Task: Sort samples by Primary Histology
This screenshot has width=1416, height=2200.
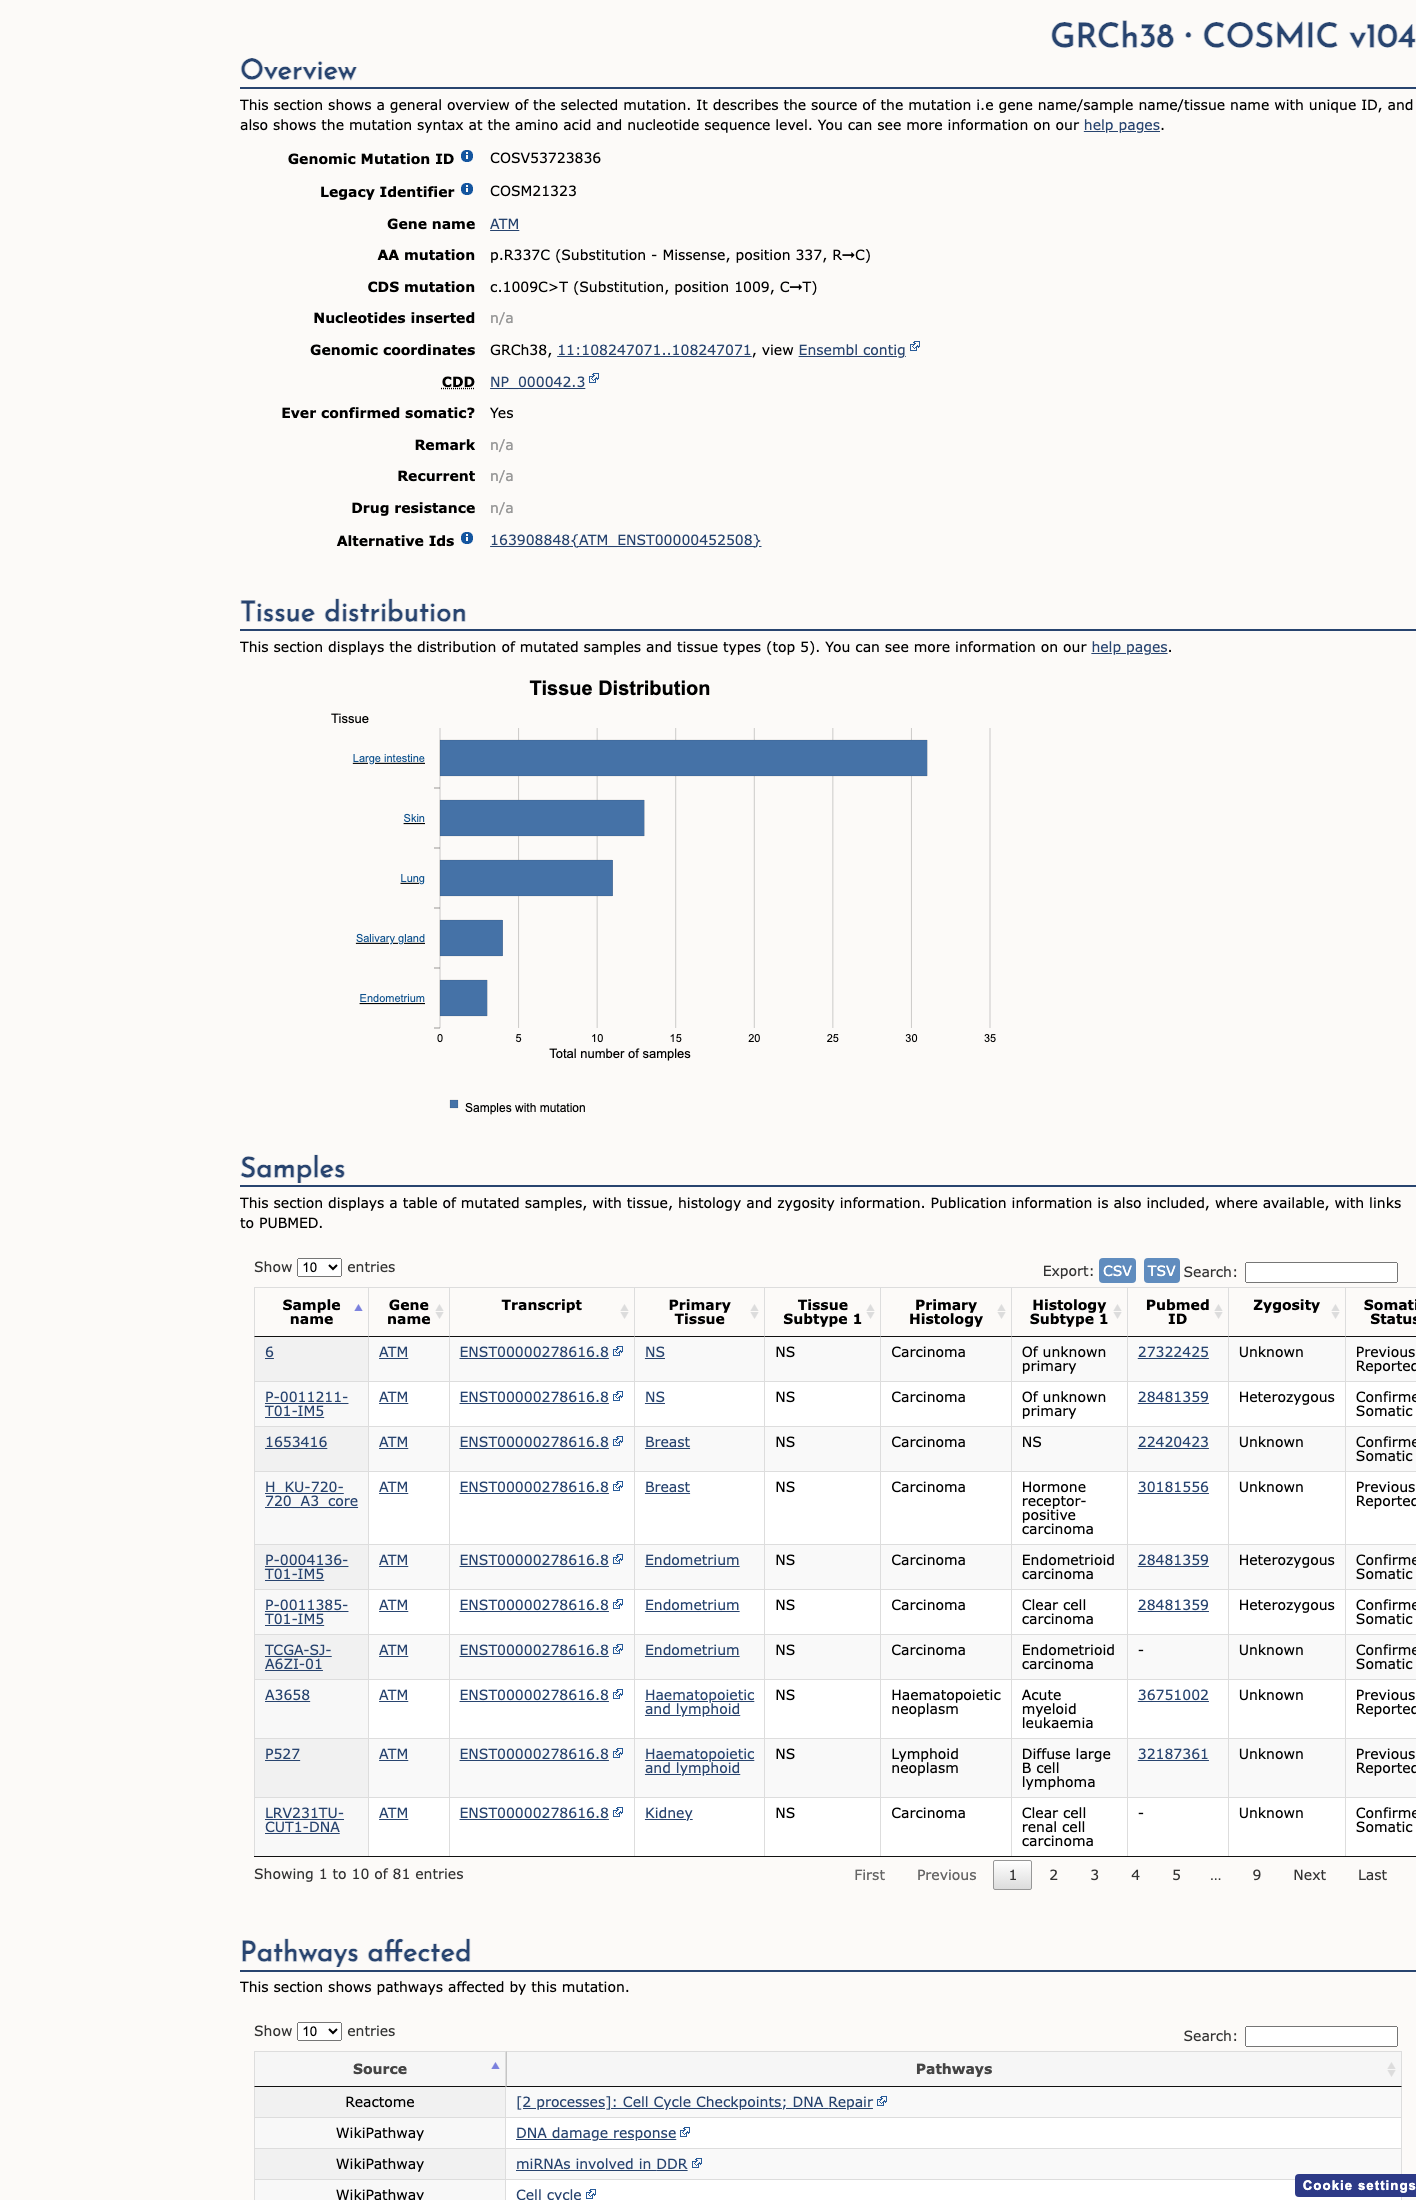Action: 1001,1312
